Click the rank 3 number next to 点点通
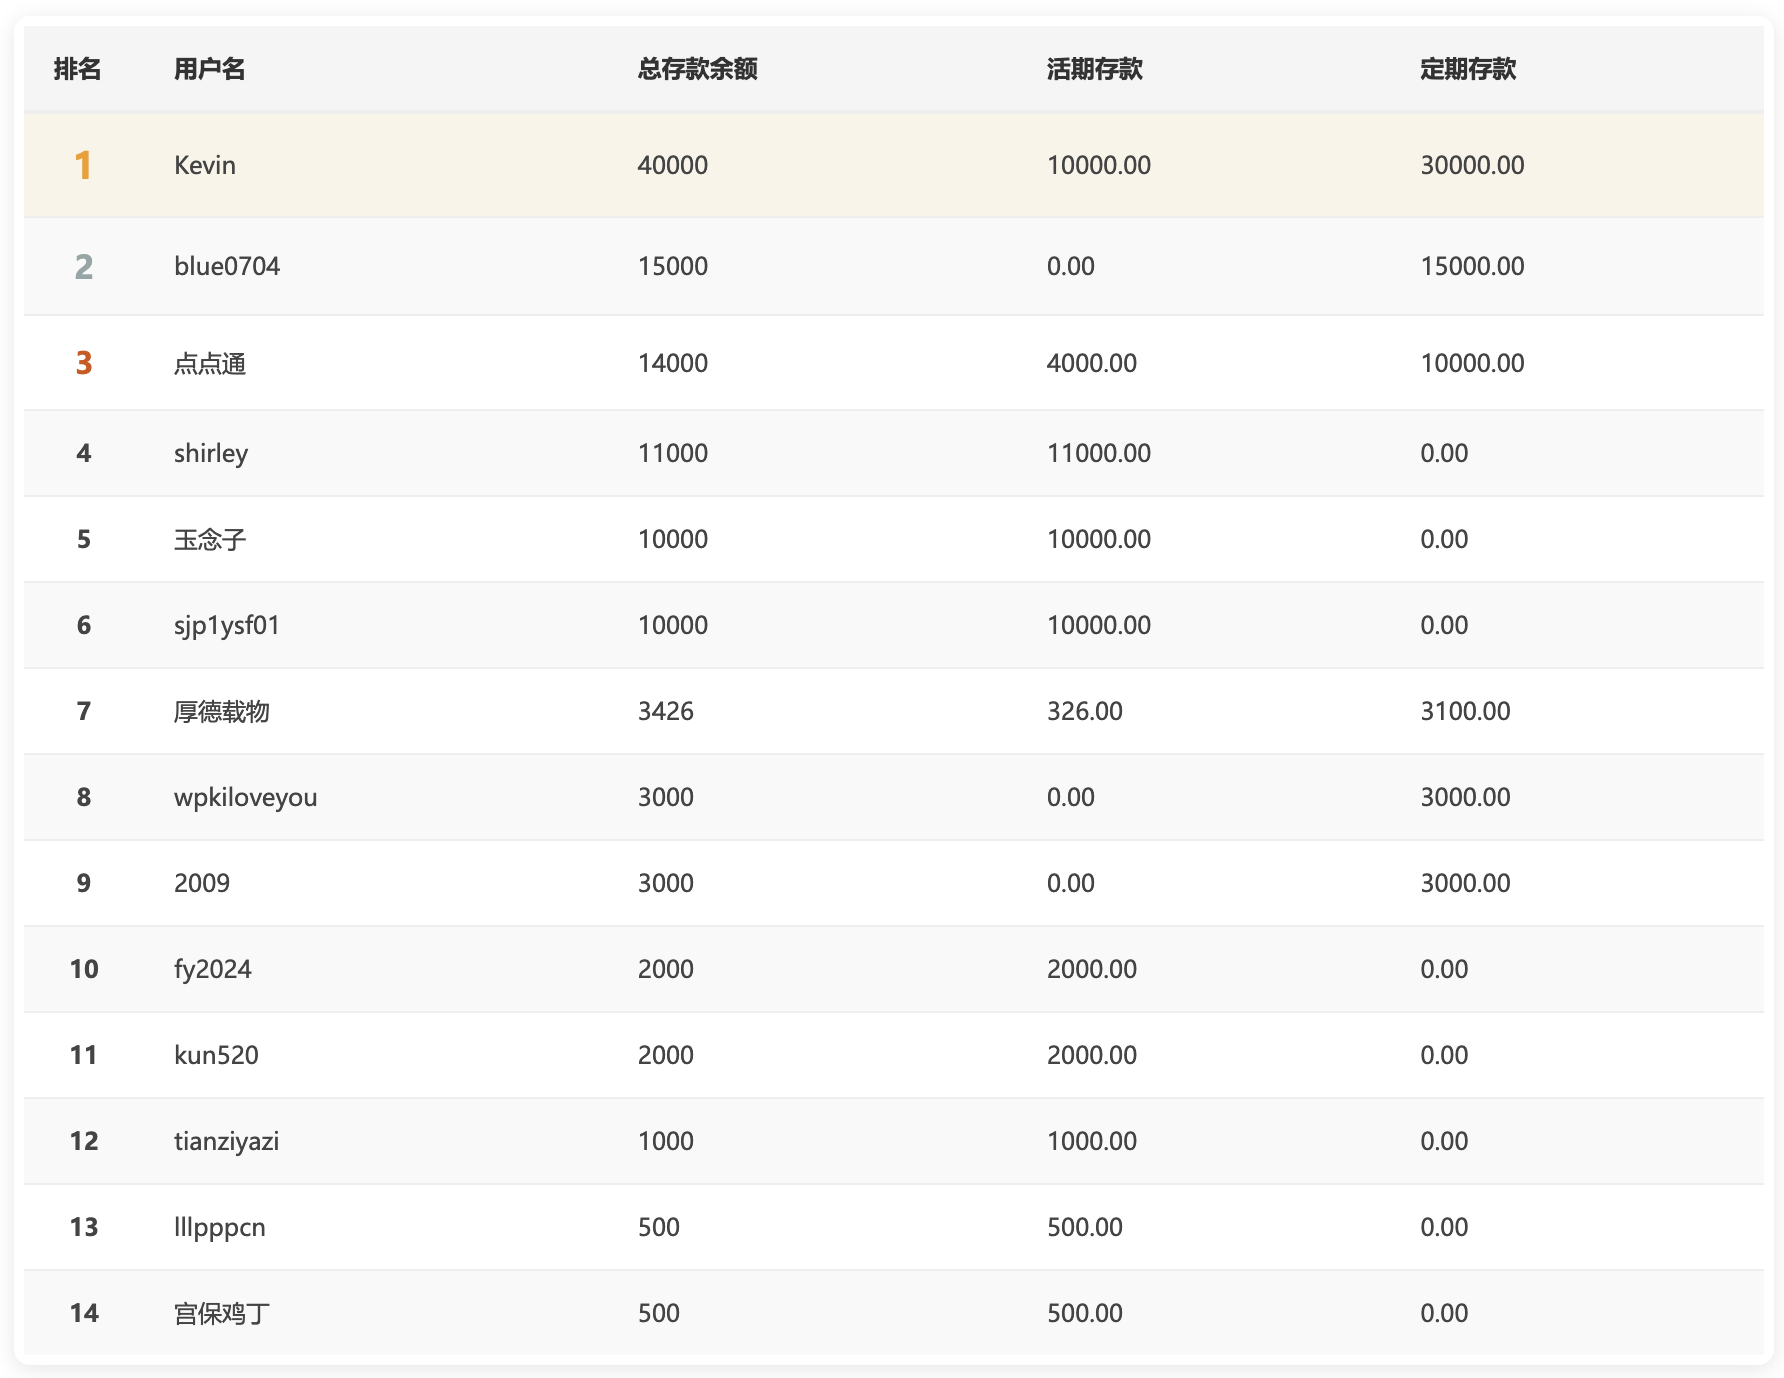 [x=84, y=363]
